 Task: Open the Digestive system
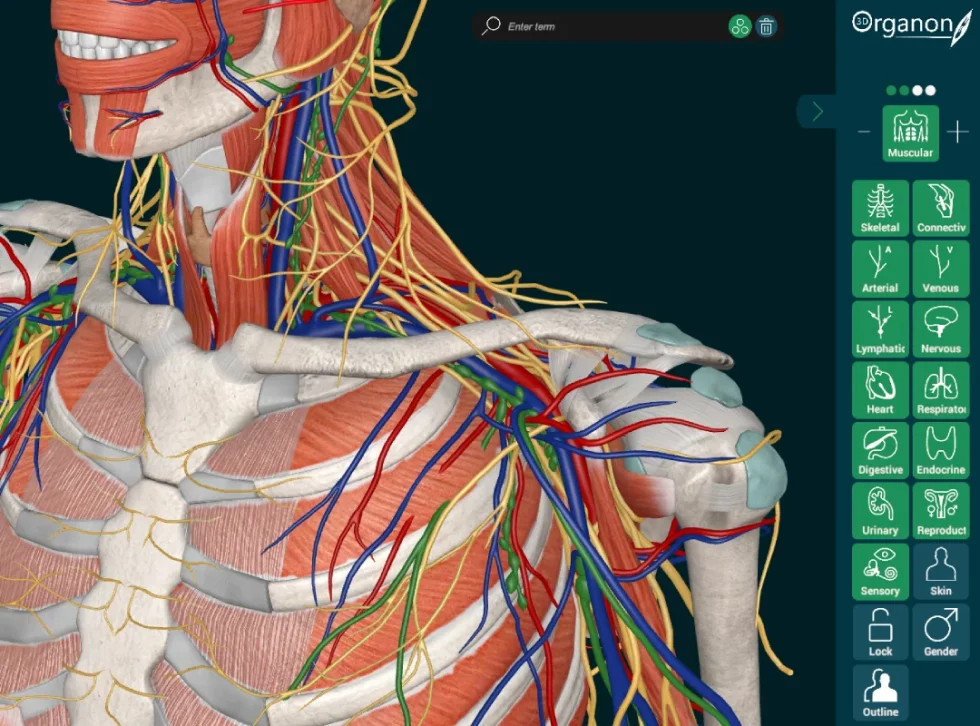(x=879, y=450)
